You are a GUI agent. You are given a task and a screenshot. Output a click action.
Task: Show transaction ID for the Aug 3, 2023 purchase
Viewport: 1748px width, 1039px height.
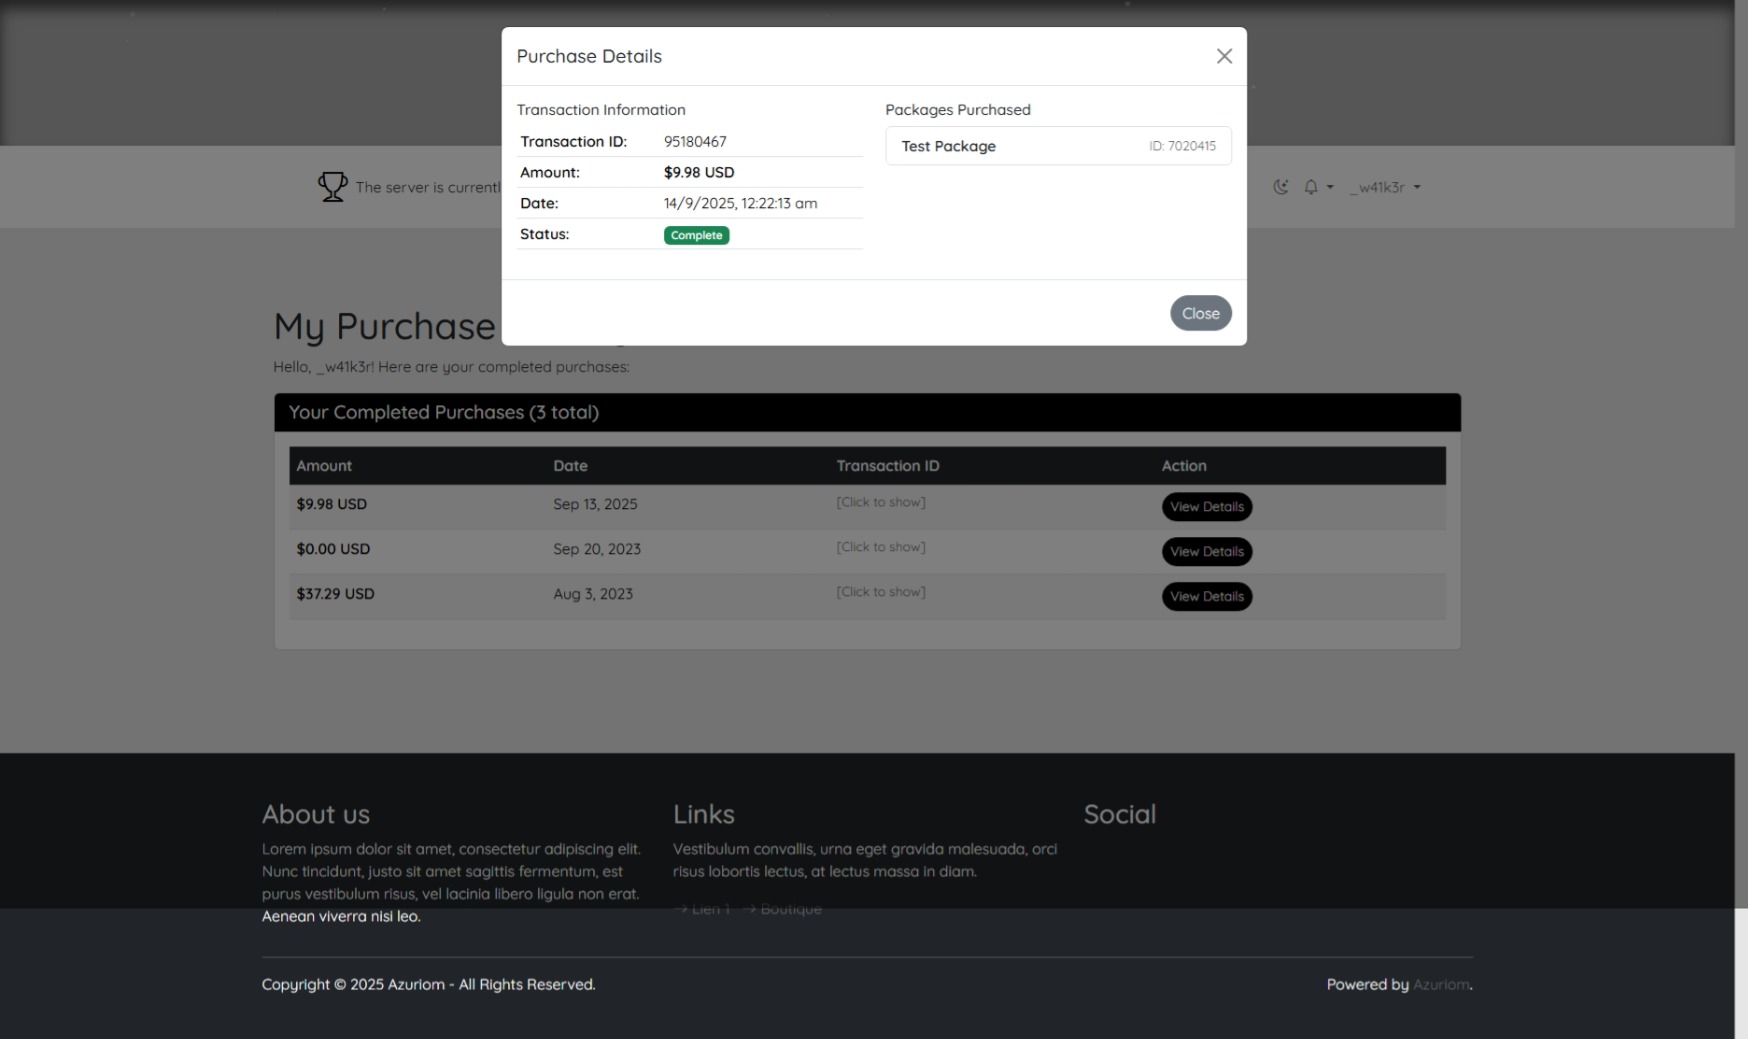(880, 592)
